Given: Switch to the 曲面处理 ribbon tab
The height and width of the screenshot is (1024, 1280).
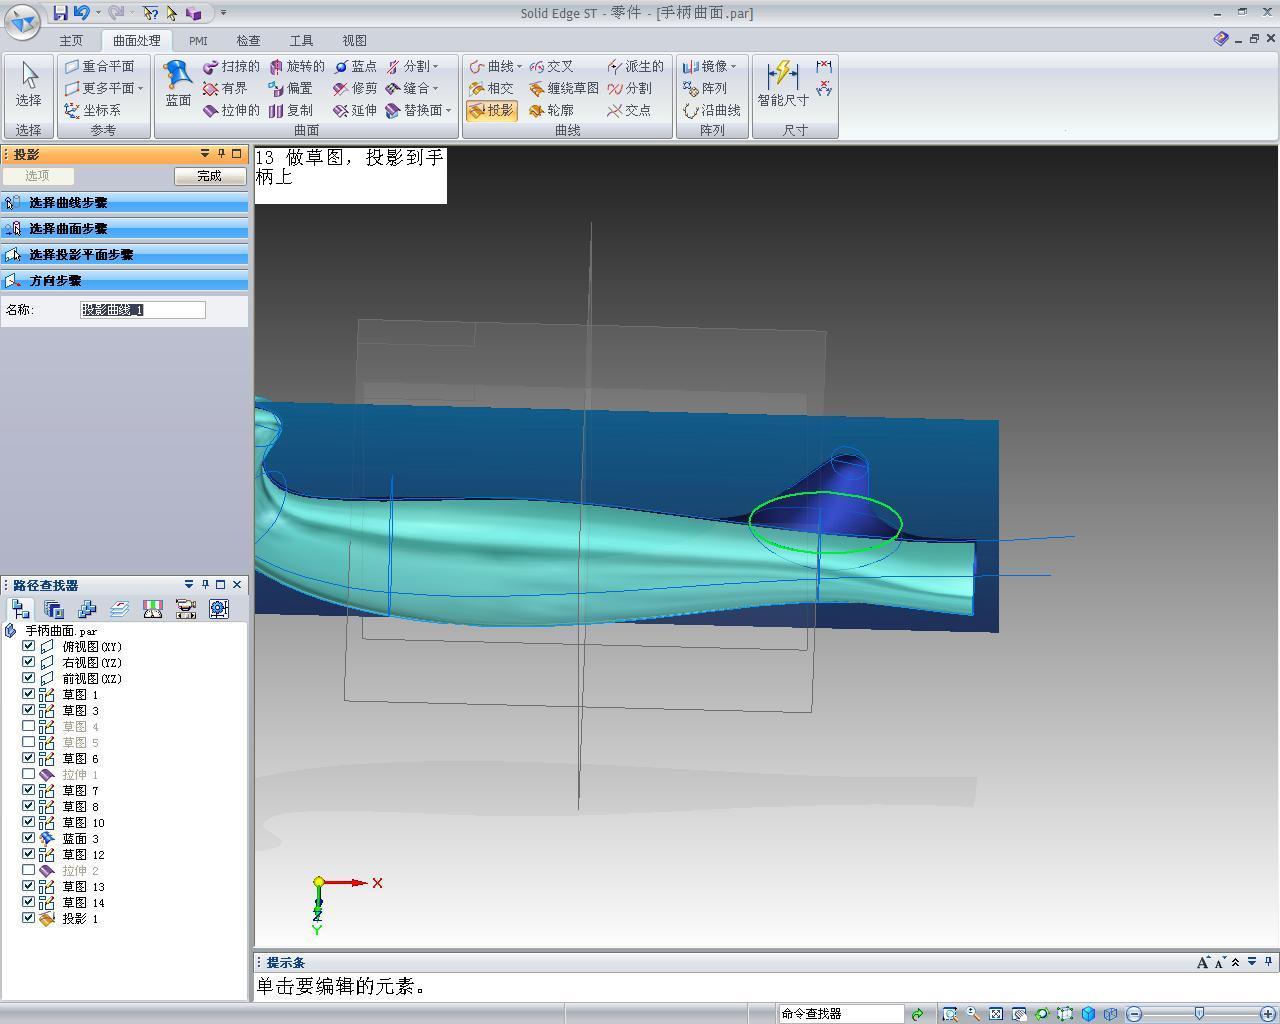Looking at the screenshot, I should (x=137, y=41).
